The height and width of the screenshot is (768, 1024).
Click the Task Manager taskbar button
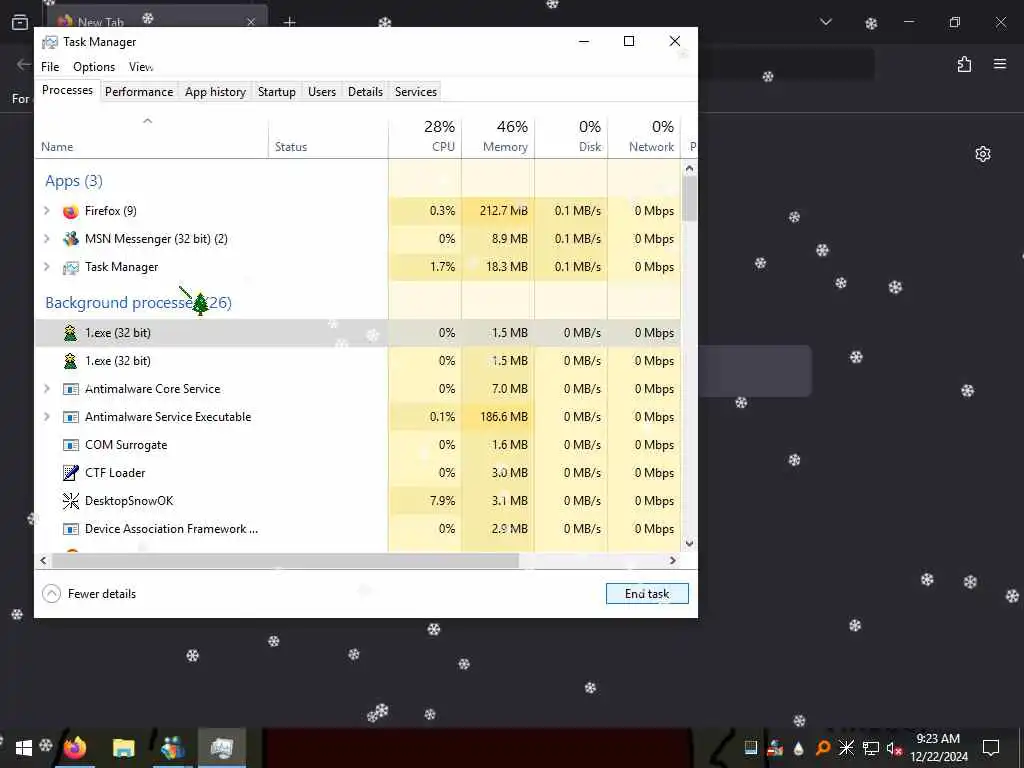(x=222, y=748)
